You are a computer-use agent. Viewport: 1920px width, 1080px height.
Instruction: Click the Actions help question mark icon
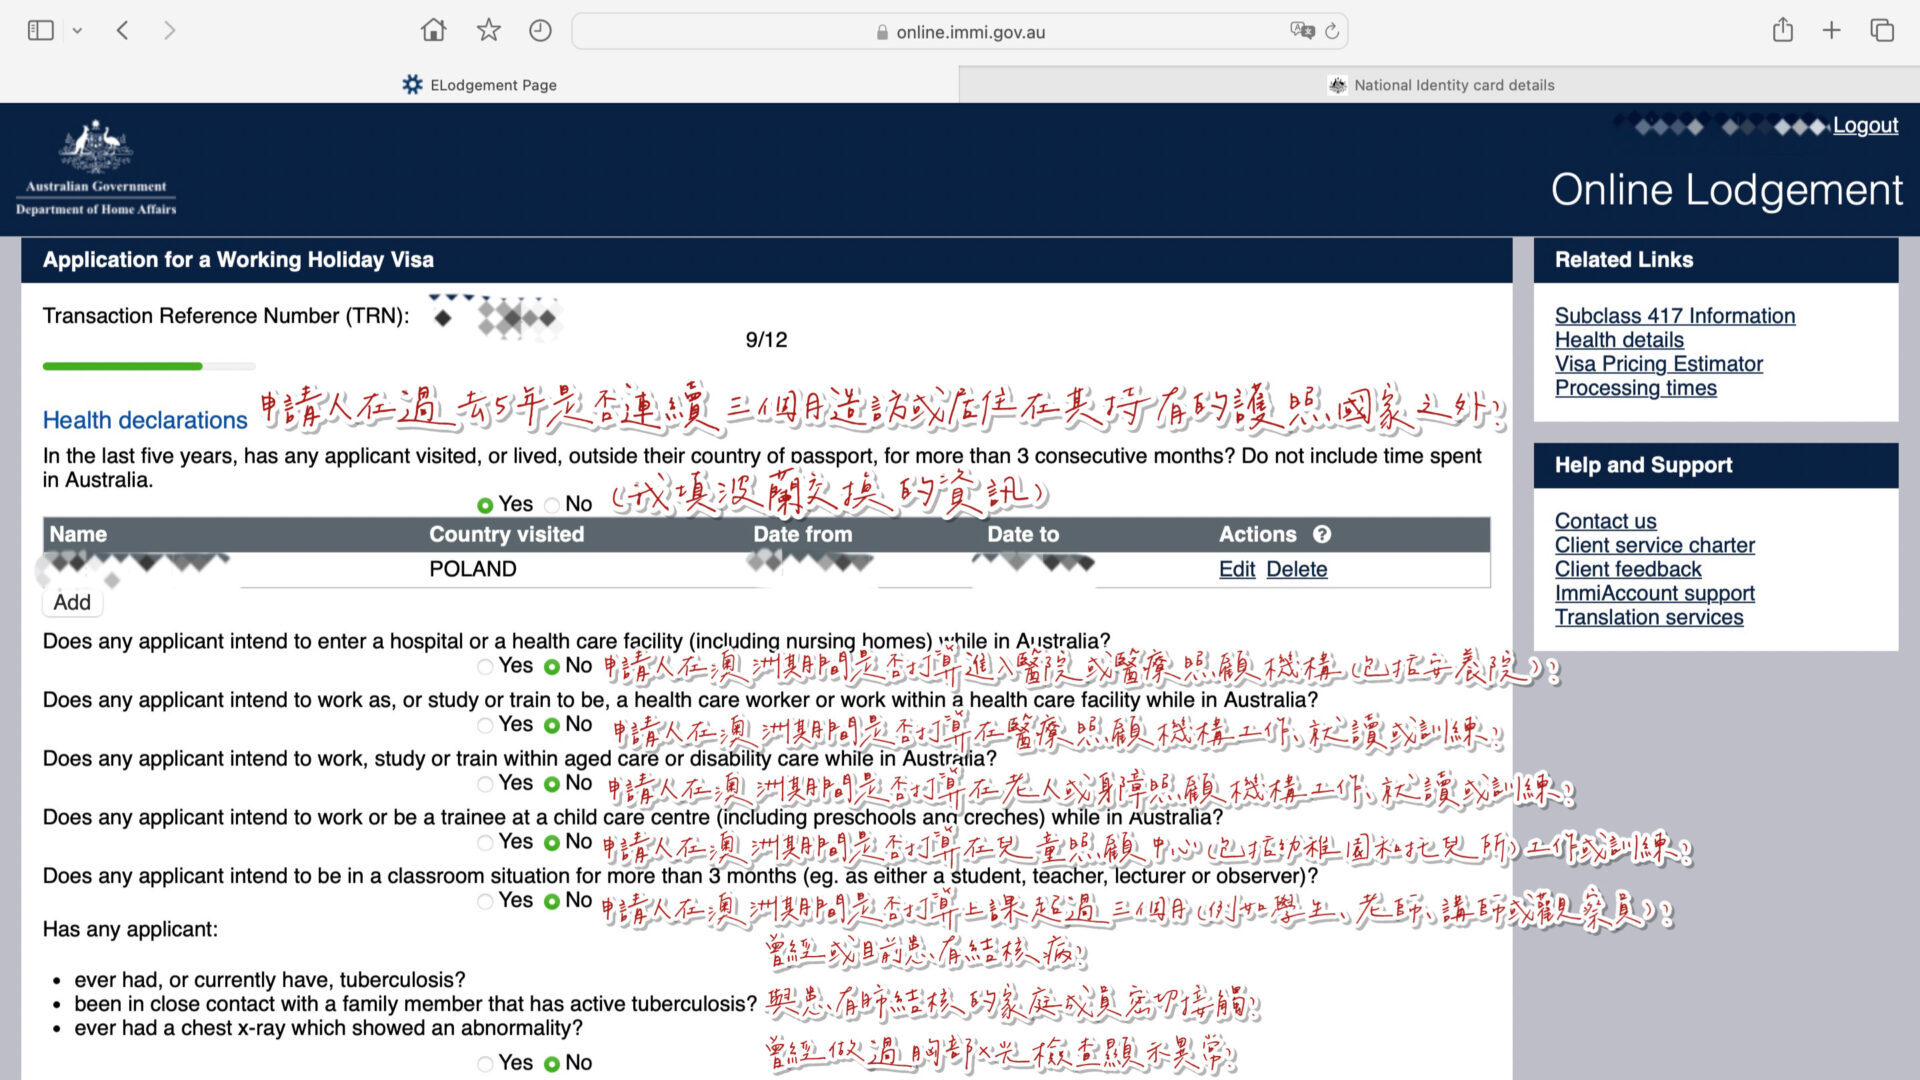pos(1322,534)
